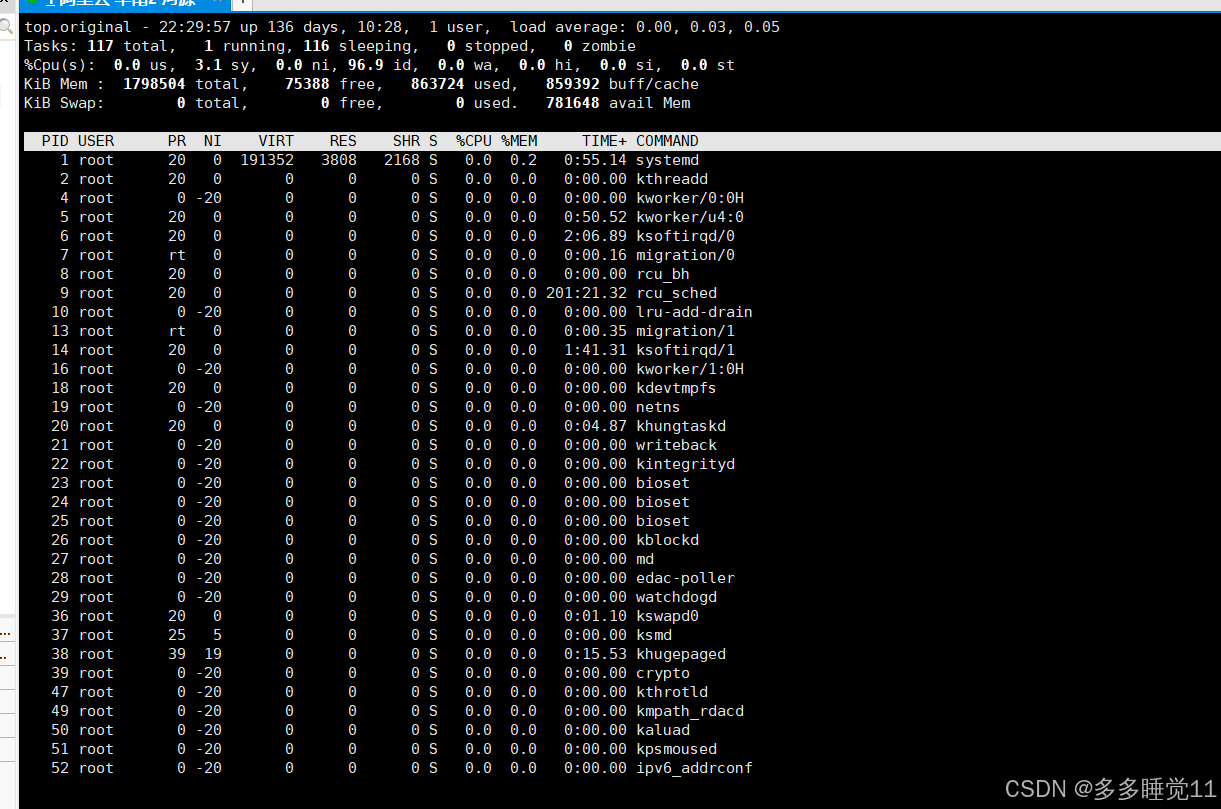Image resolution: width=1221 pixels, height=809 pixels.
Task: Click the migration/0 process name
Action: click(685, 255)
